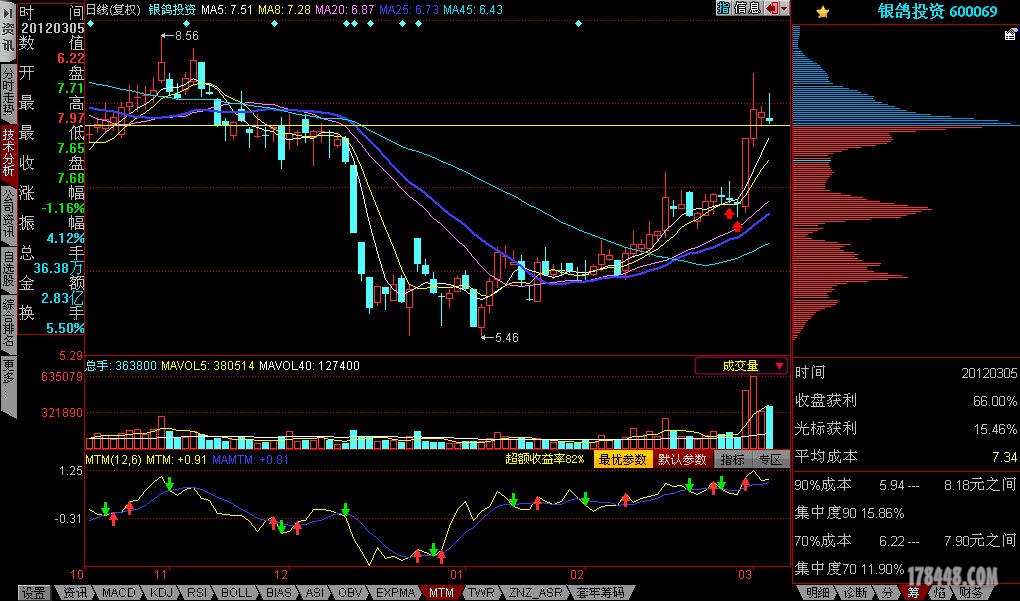
Task: Open the notes icon in chip panel
Action: point(1011,35)
